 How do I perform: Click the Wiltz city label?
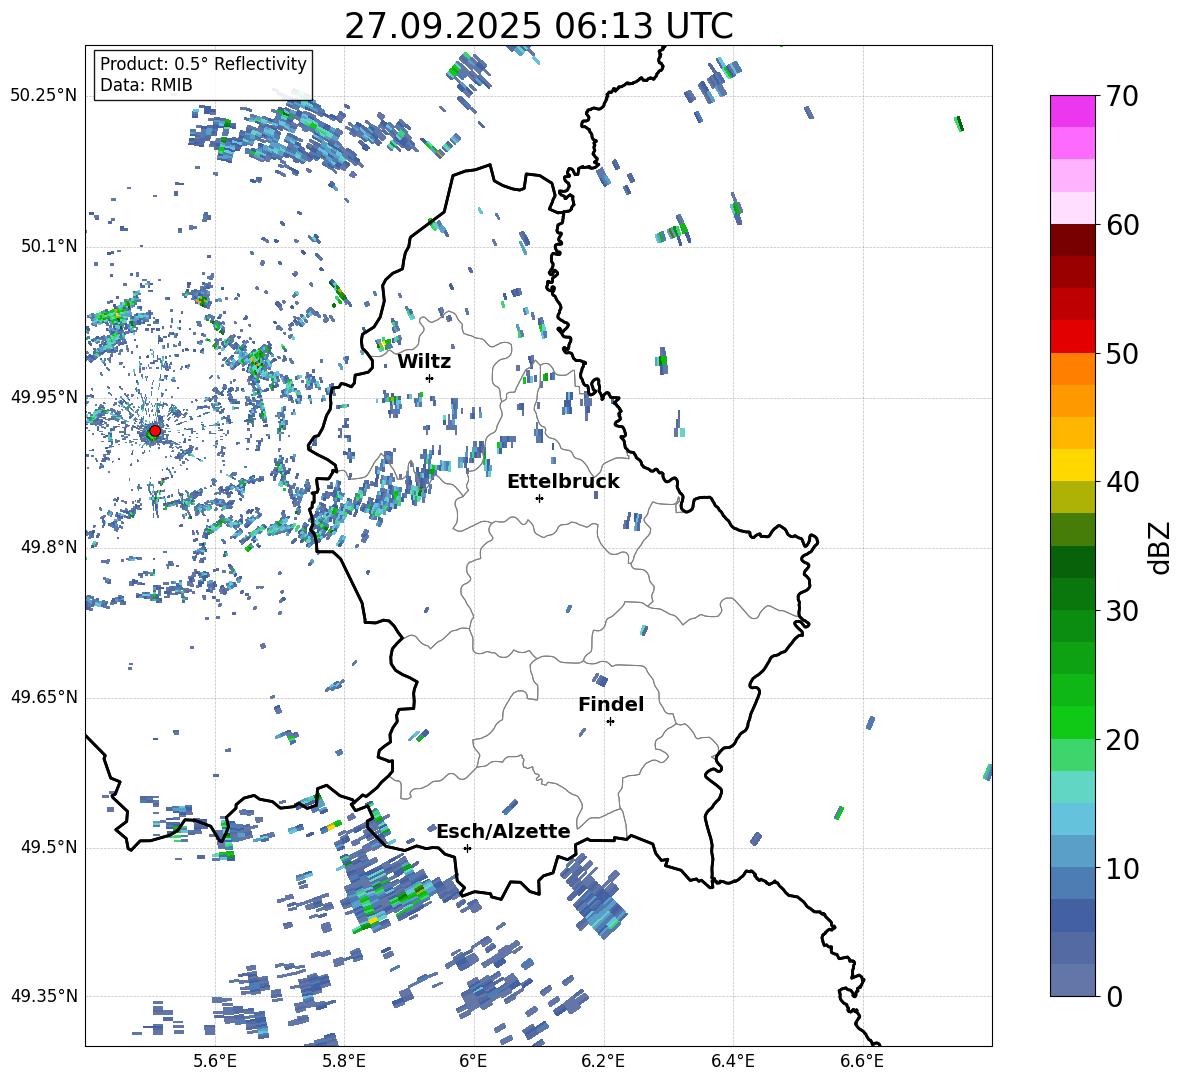(x=424, y=361)
